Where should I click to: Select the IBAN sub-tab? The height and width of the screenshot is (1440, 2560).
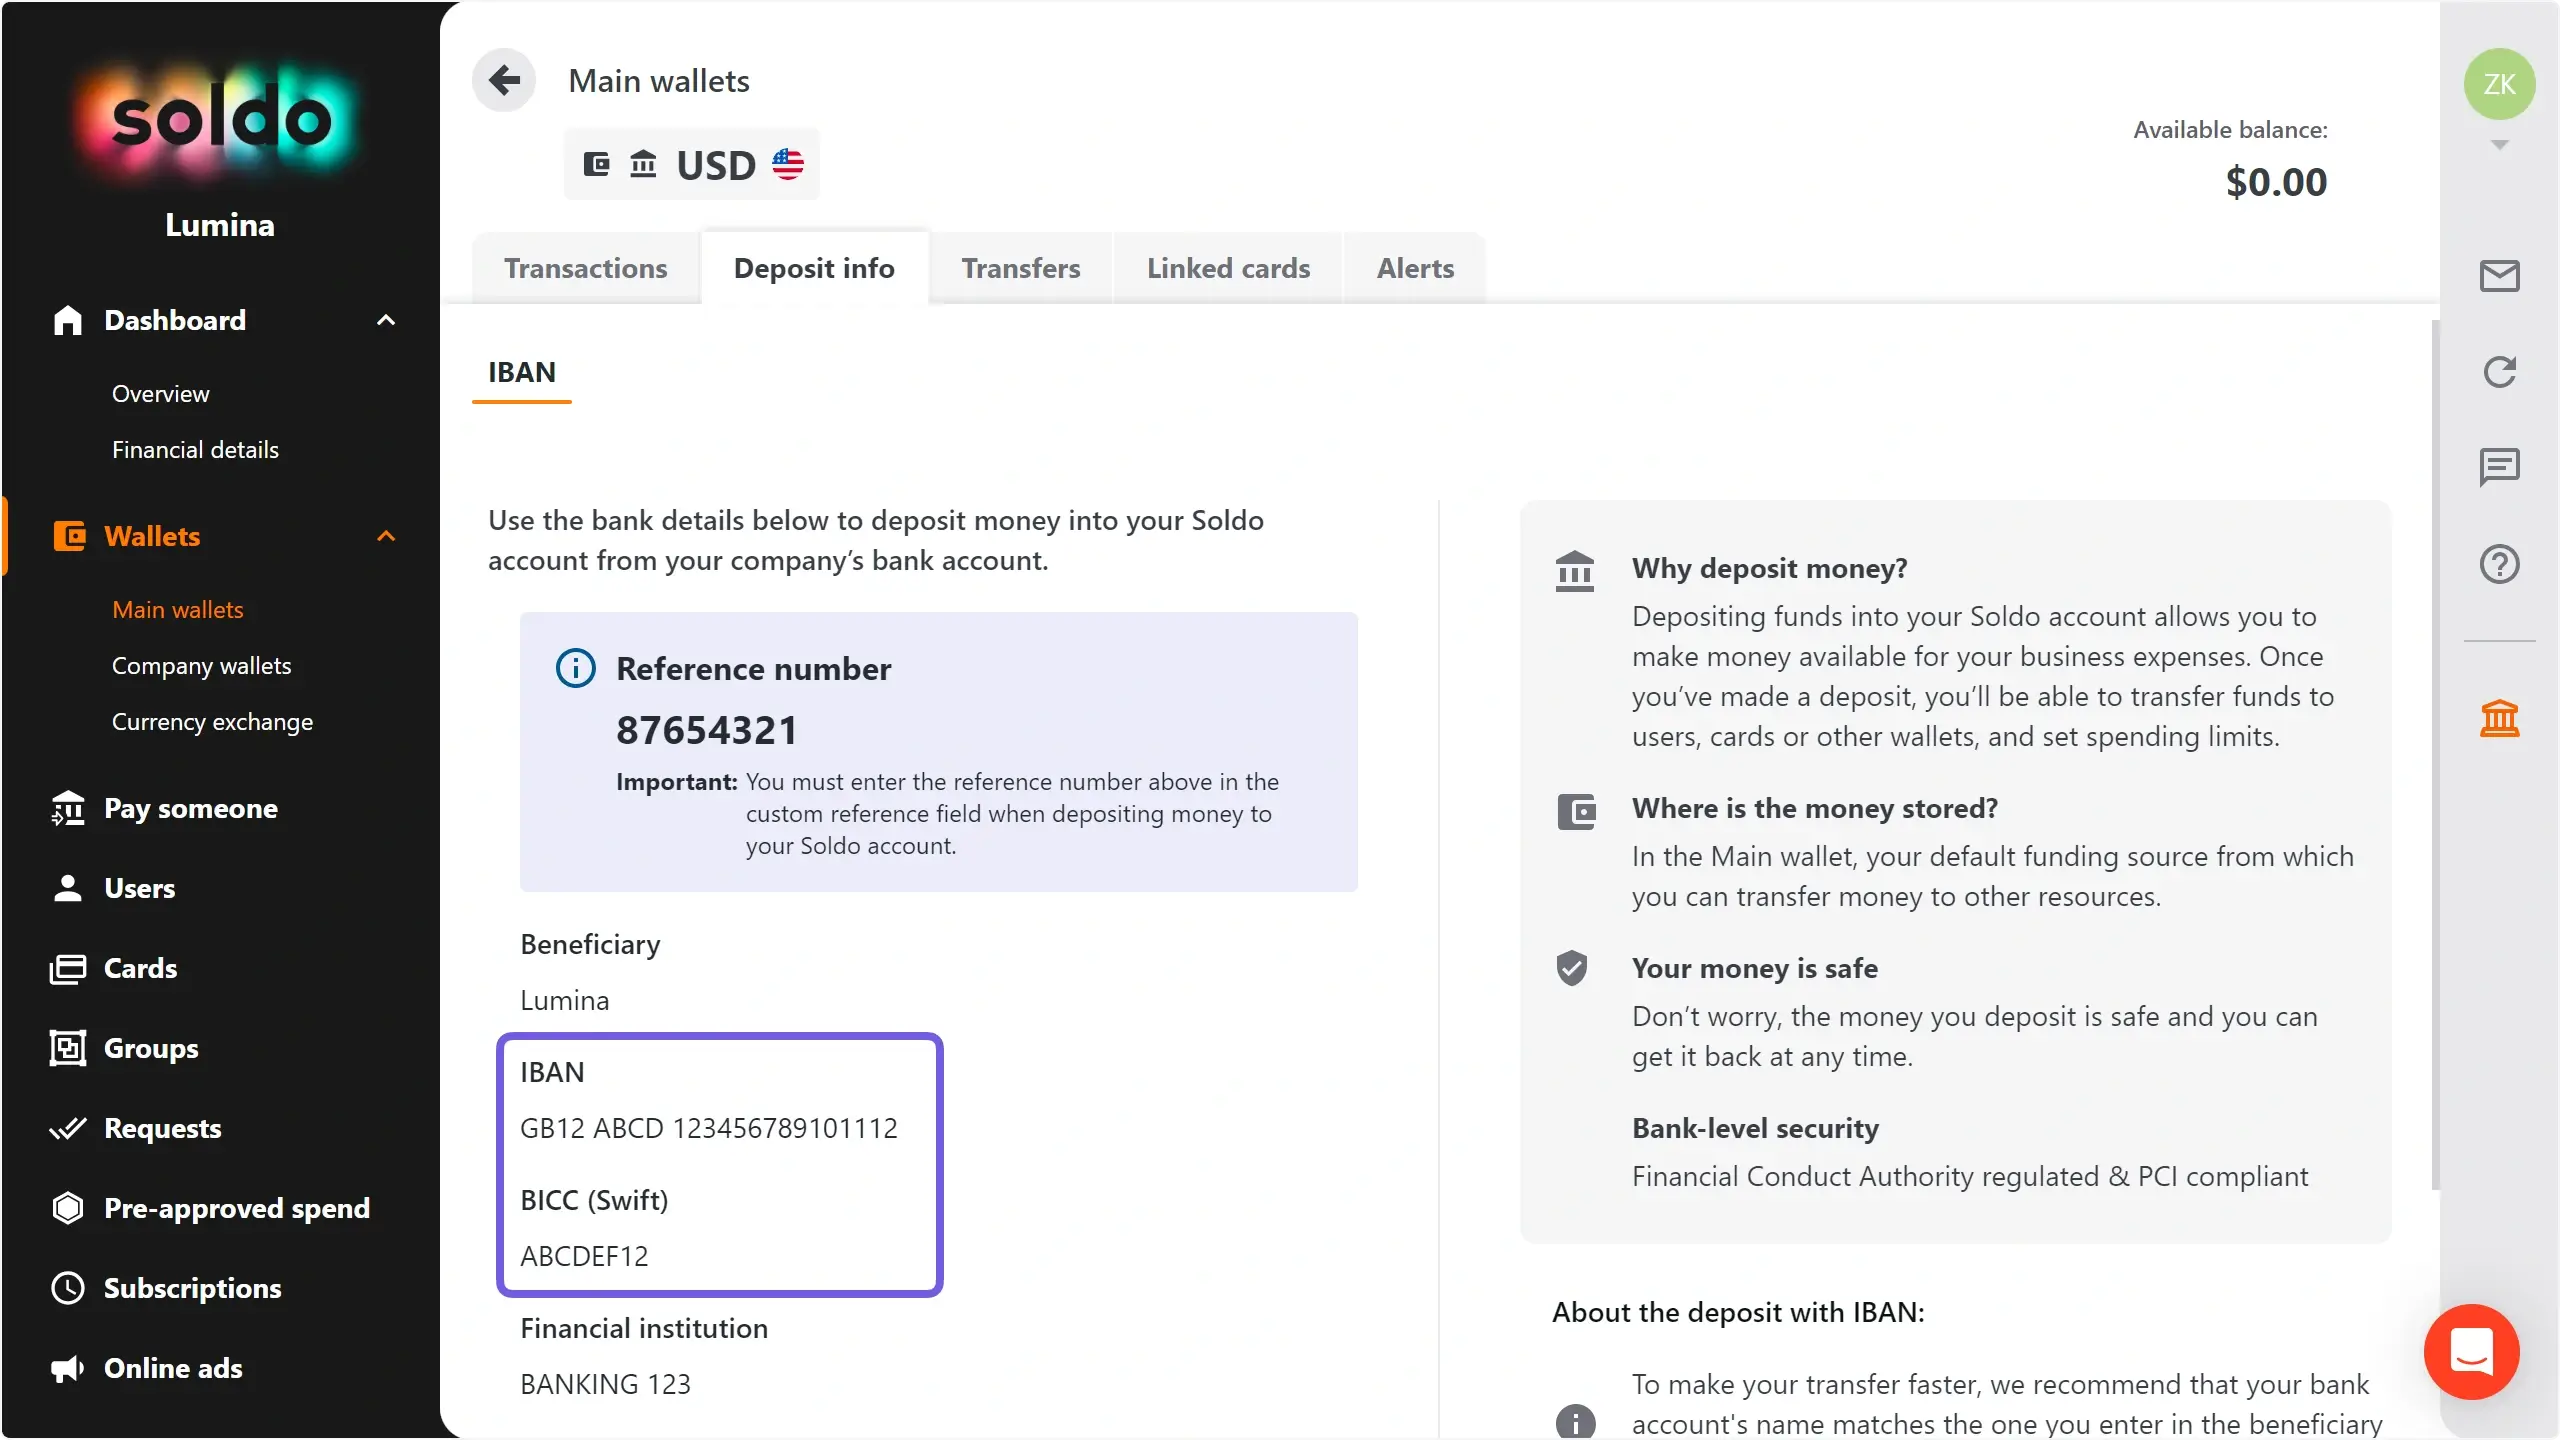[521, 372]
